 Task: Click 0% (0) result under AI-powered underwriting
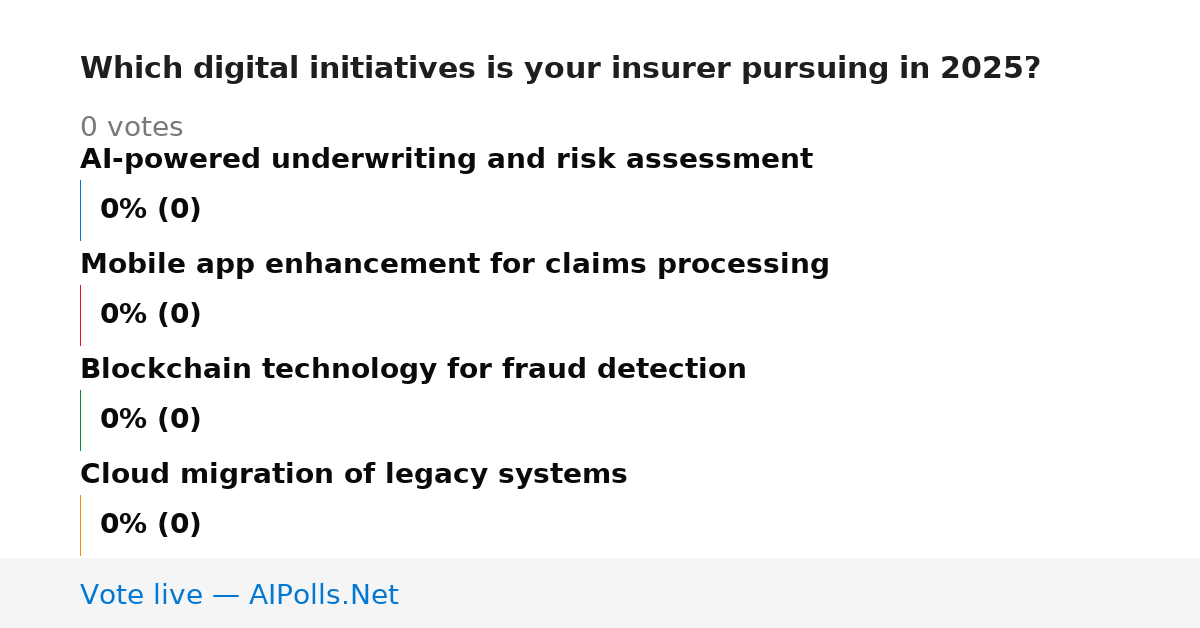[150, 210]
